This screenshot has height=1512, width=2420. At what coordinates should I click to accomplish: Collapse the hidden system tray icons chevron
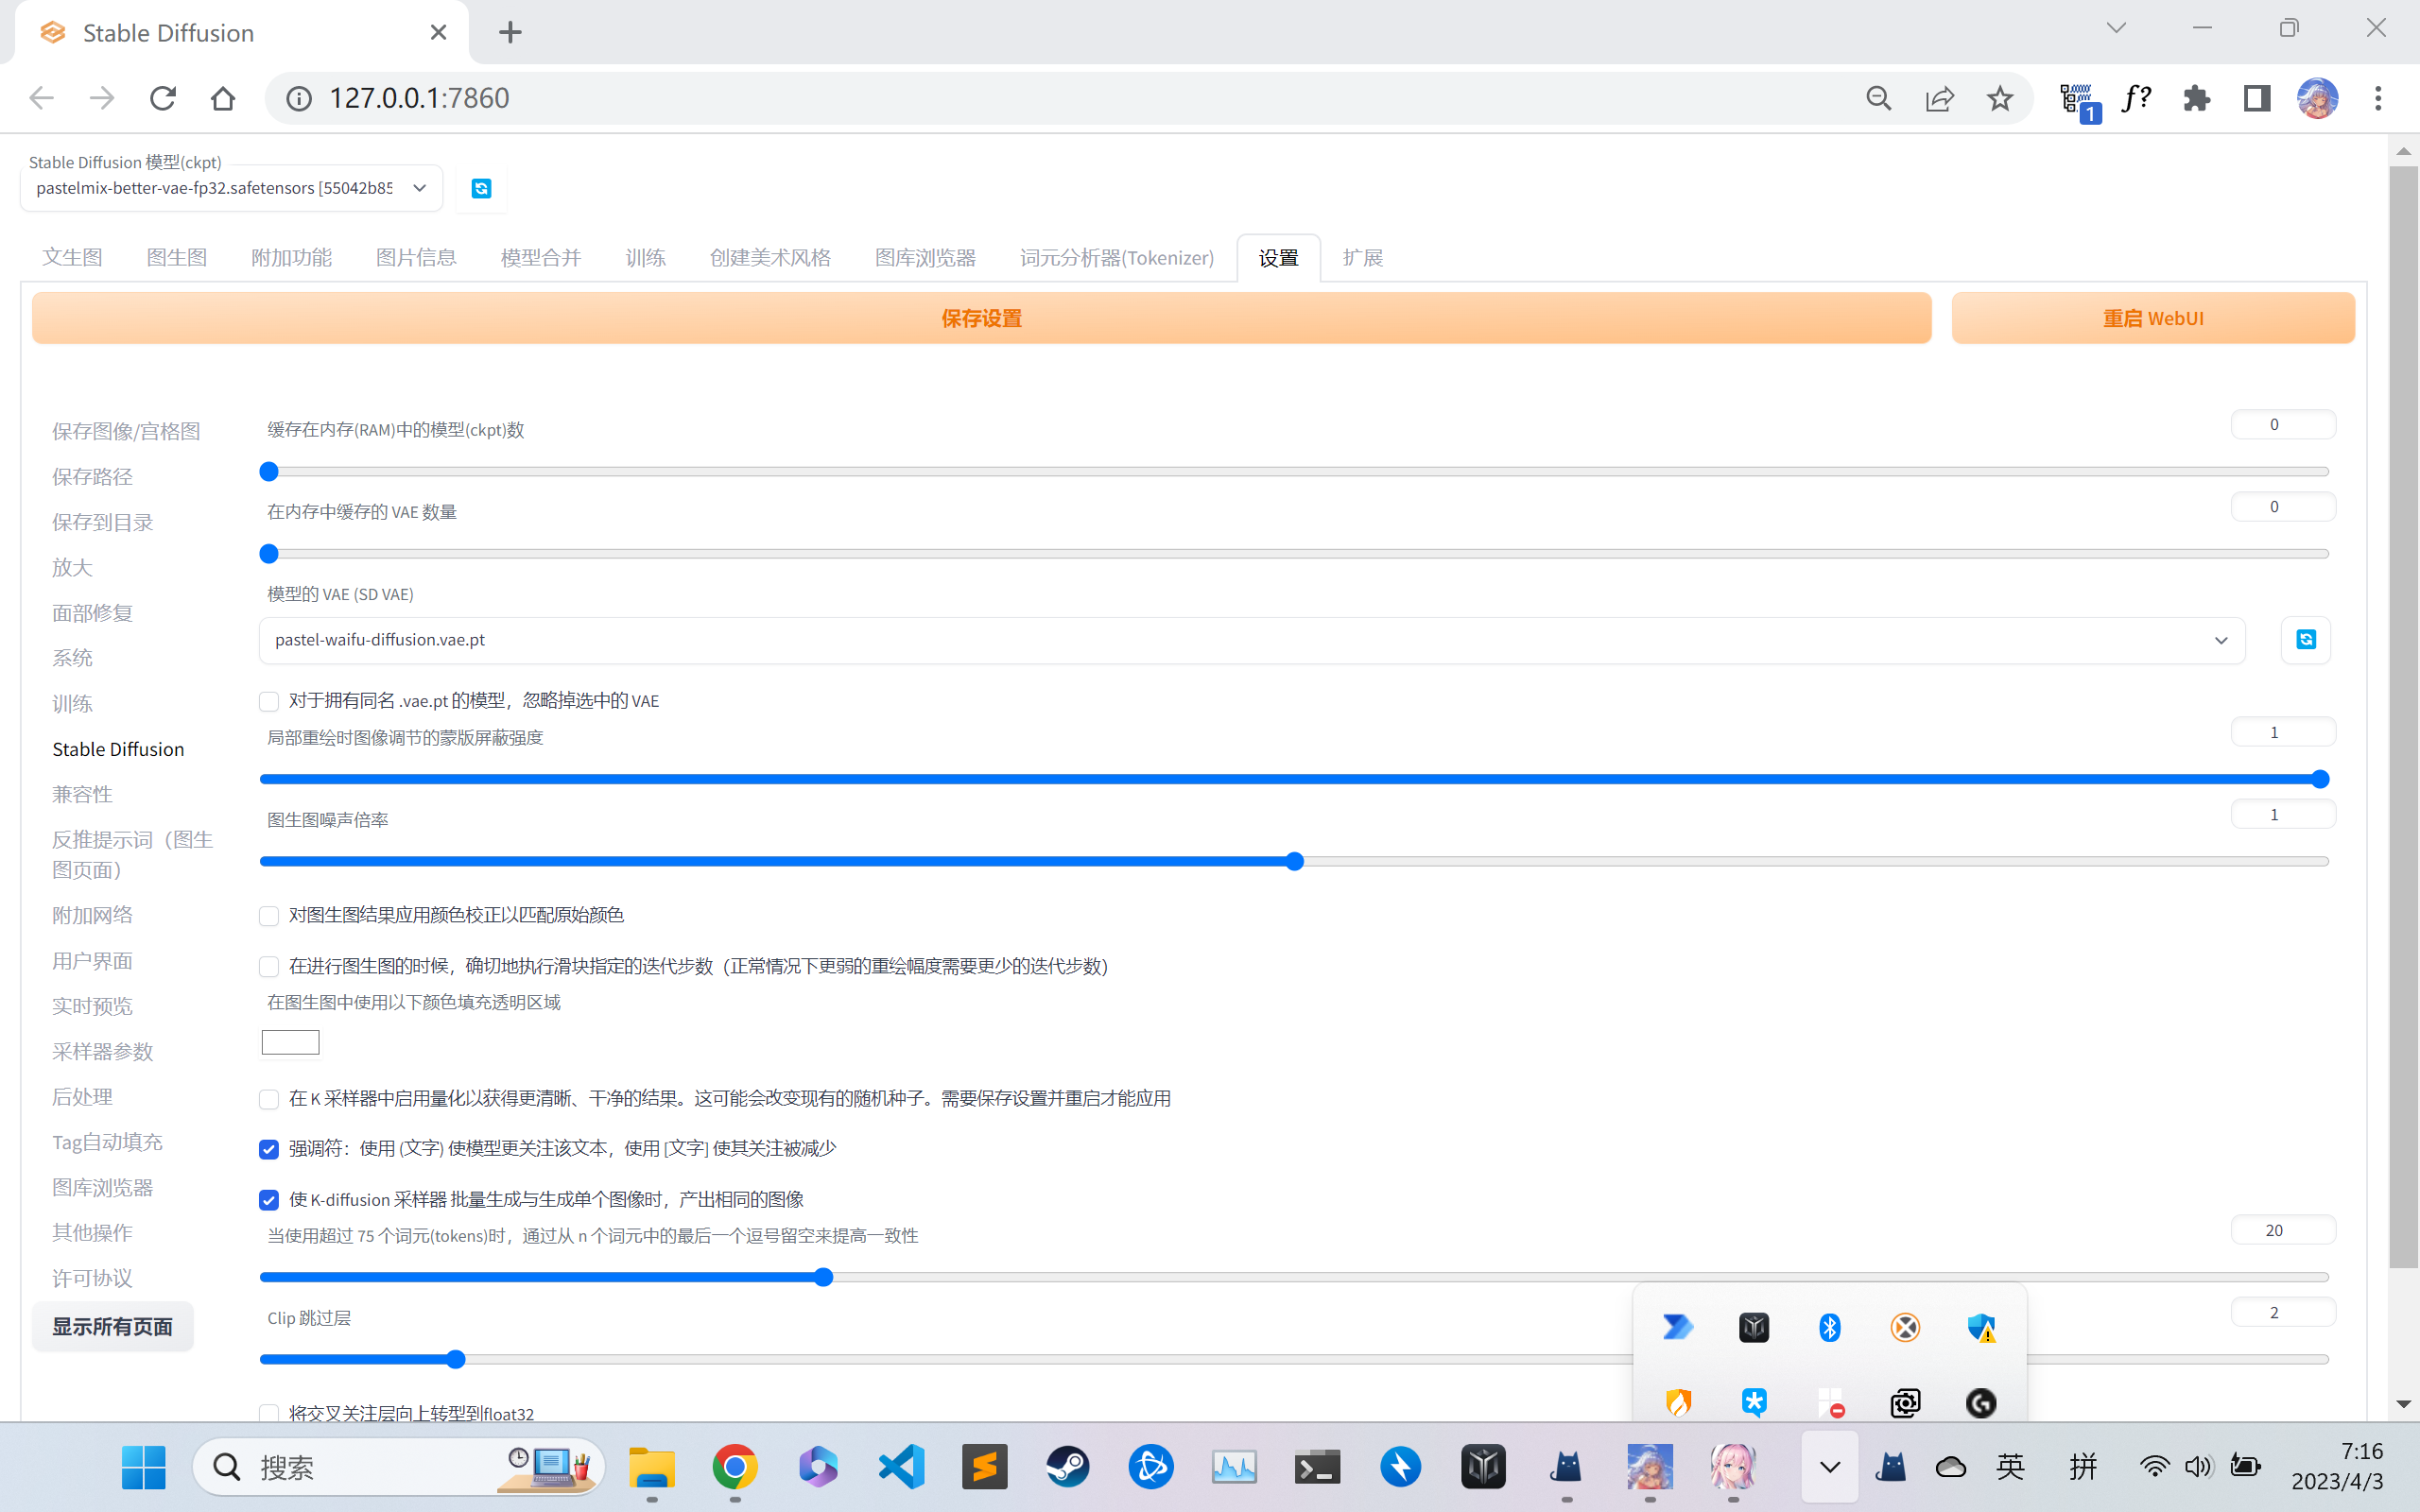1829,1467
